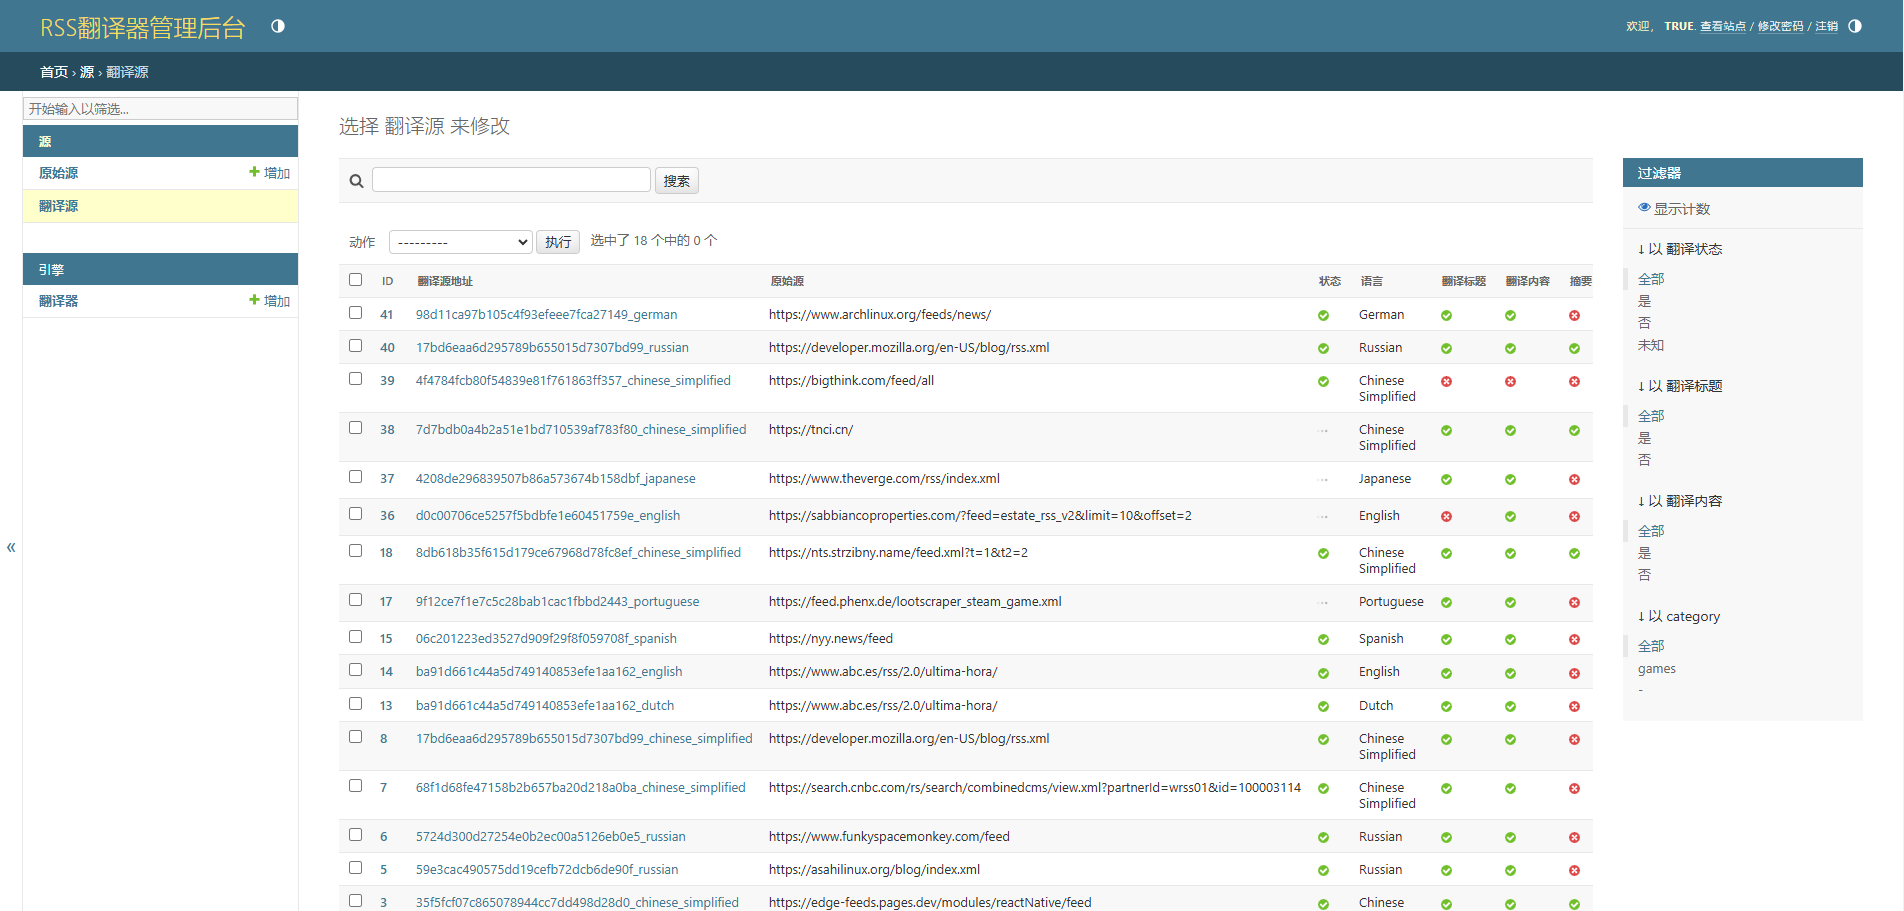Open the 查看站点 link
The width and height of the screenshot is (1904, 911).
pyautogui.click(x=1723, y=26)
